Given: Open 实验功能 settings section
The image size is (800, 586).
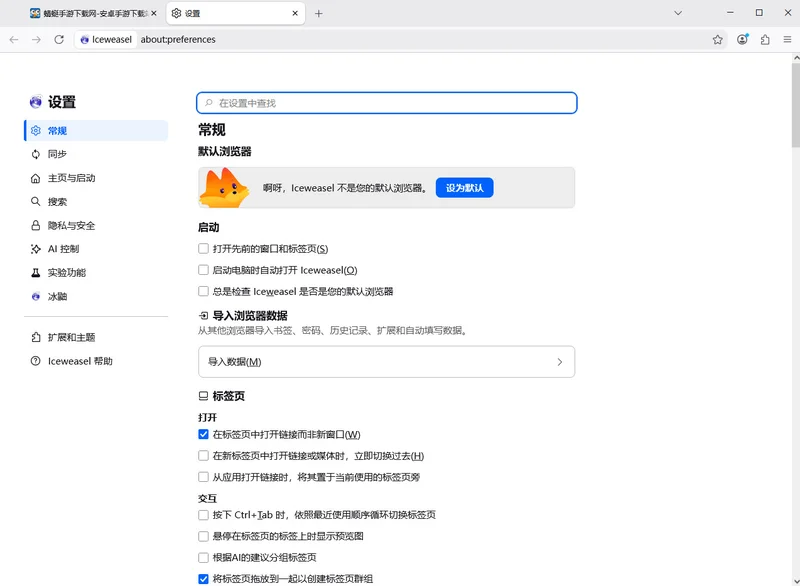Looking at the screenshot, I should [96, 272].
